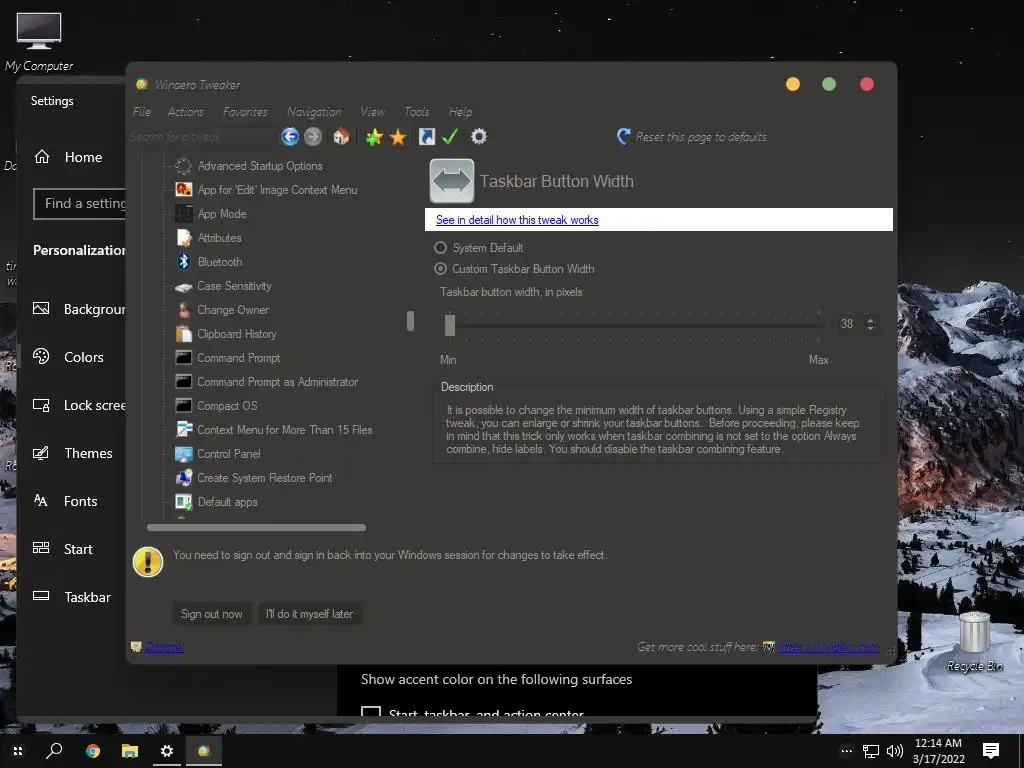
Task: Click the Default apps icon
Action: pos(184,502)
